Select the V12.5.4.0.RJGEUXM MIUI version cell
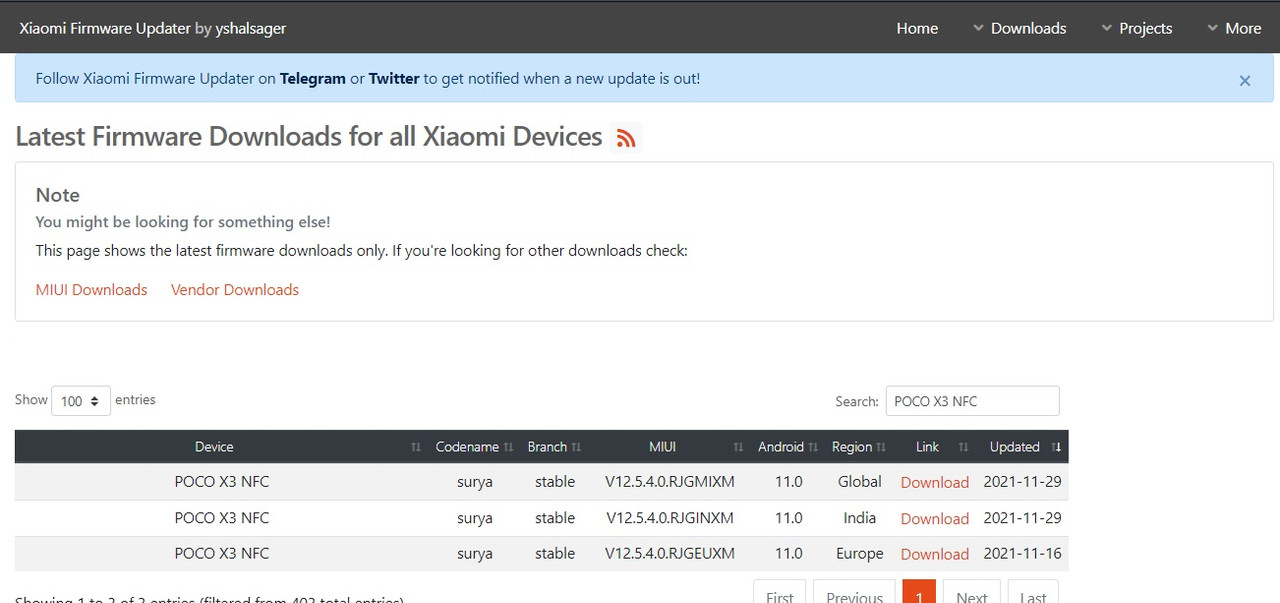The image size is (1280, 603). [670, 554]
